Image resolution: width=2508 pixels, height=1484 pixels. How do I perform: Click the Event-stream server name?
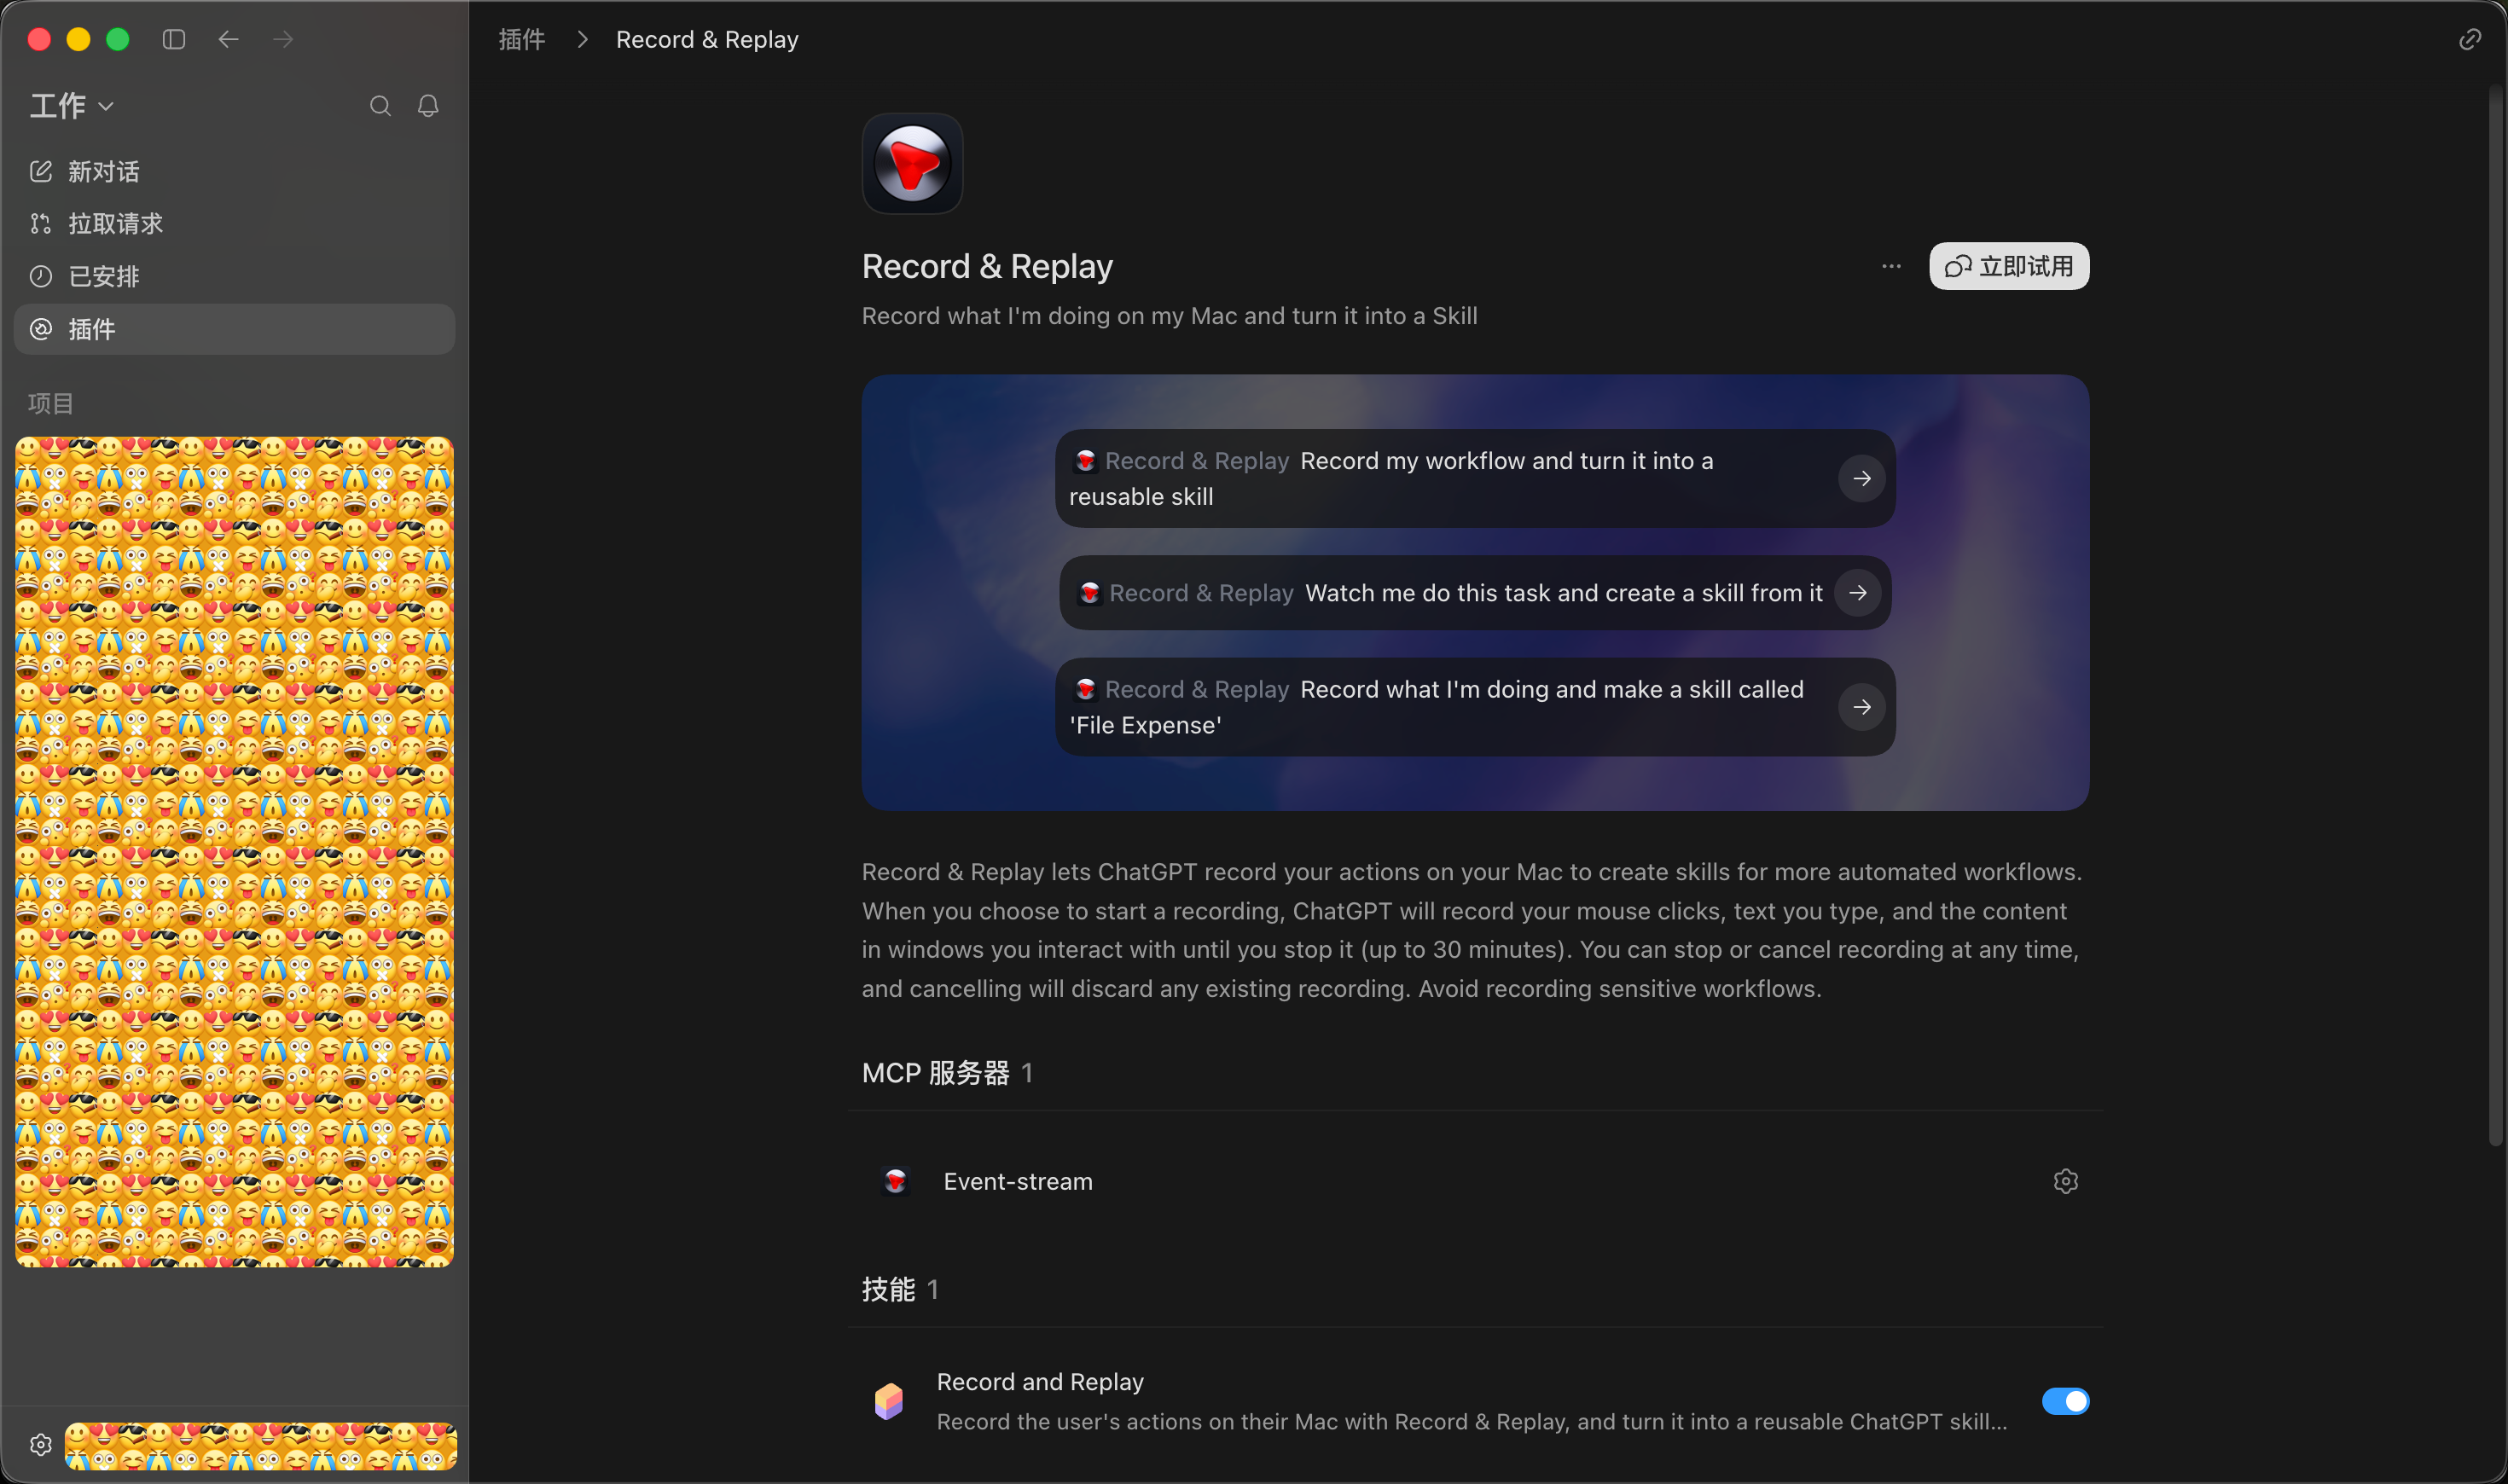[x=1018, y=1182]
